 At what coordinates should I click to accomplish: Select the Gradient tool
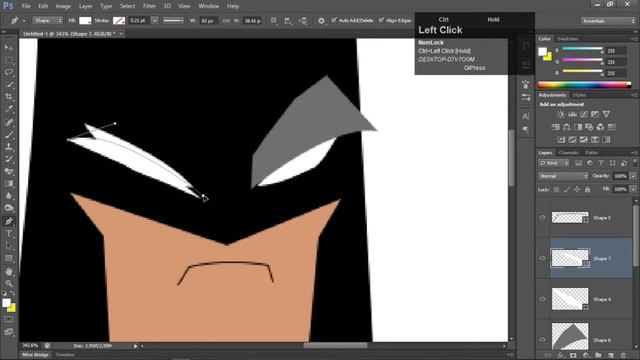(x=9, y=184)
